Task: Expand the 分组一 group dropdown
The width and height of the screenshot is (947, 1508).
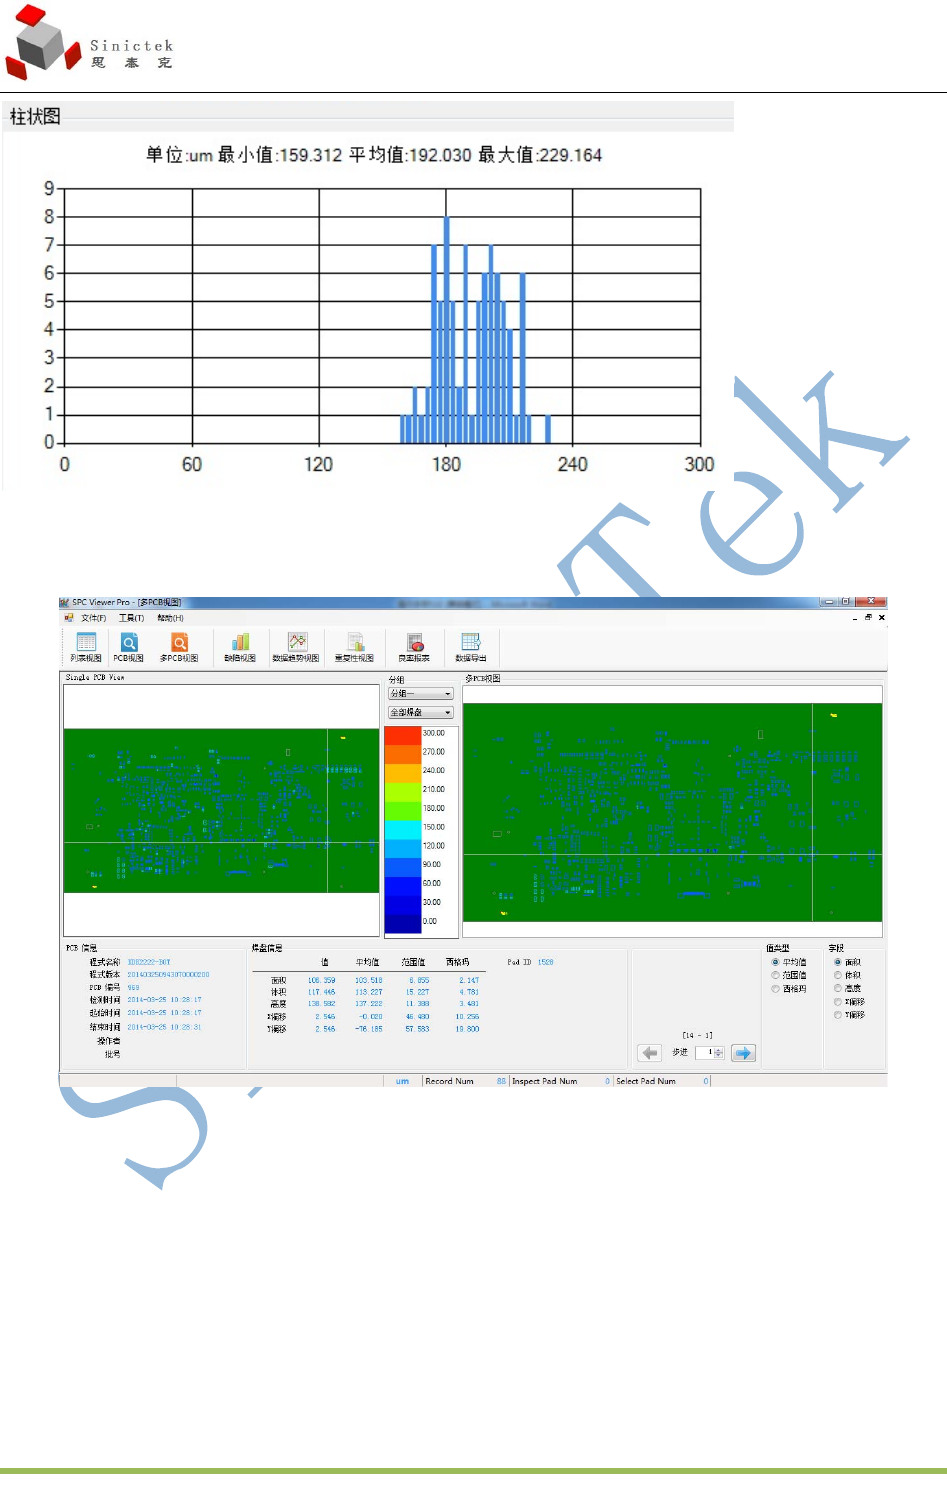Action: coord(421,694)
